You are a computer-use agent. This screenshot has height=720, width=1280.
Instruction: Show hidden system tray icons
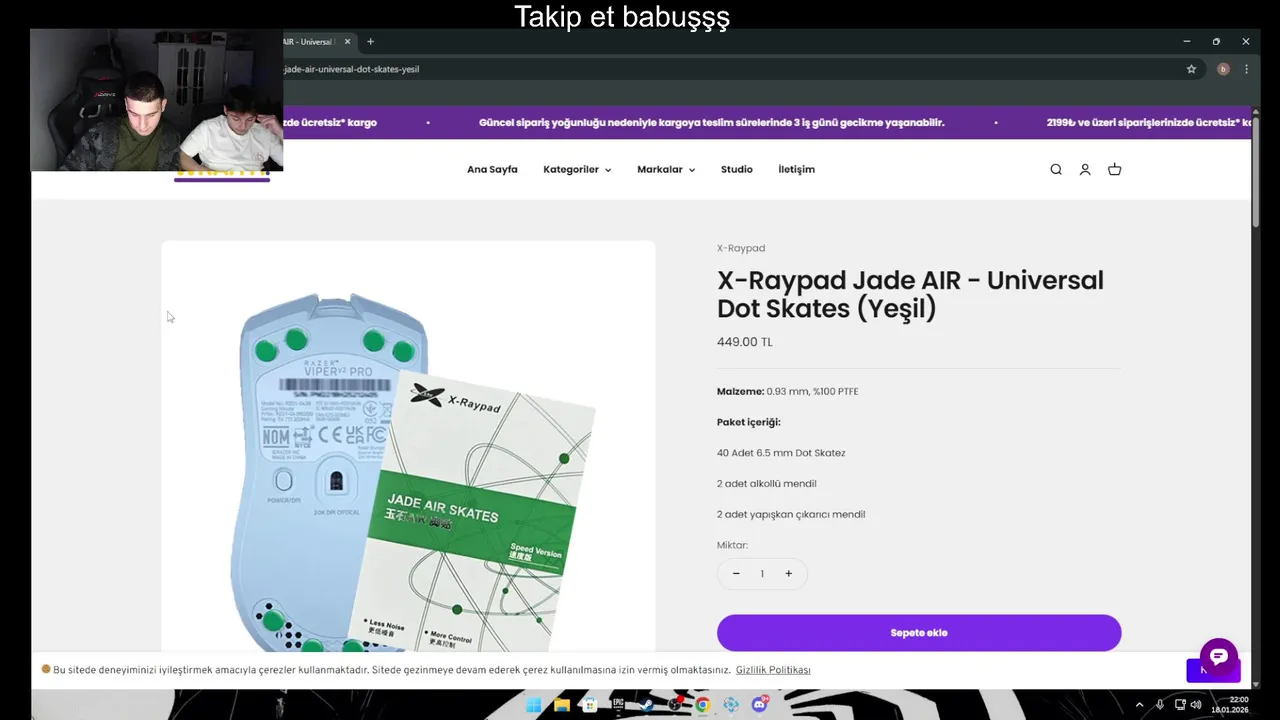1139,705
